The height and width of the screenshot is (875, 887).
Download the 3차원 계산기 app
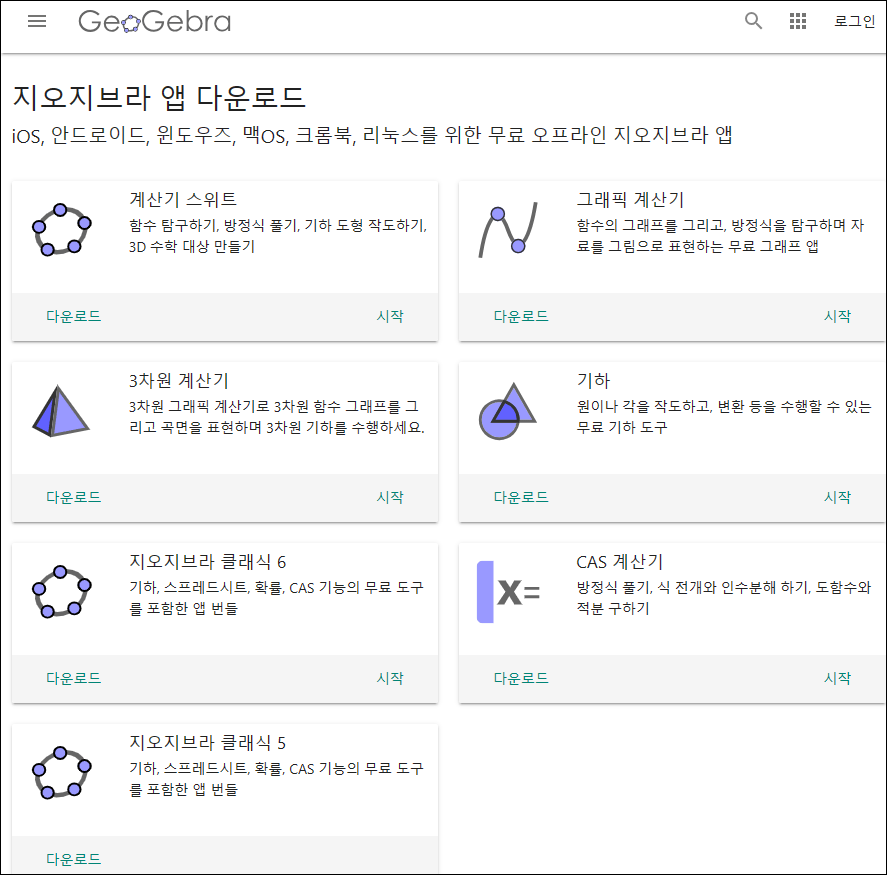pos(74,497)
